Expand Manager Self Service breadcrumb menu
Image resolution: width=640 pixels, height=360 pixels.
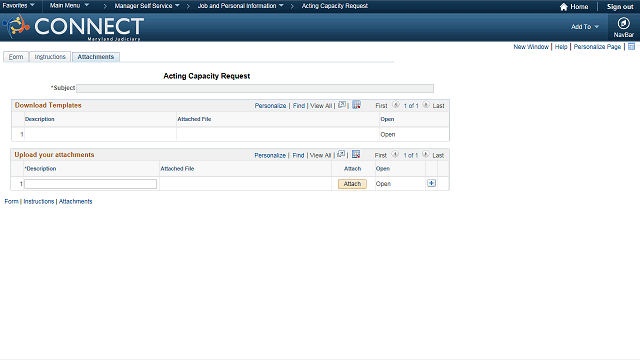pyautogui.click(x=147, y=6)
